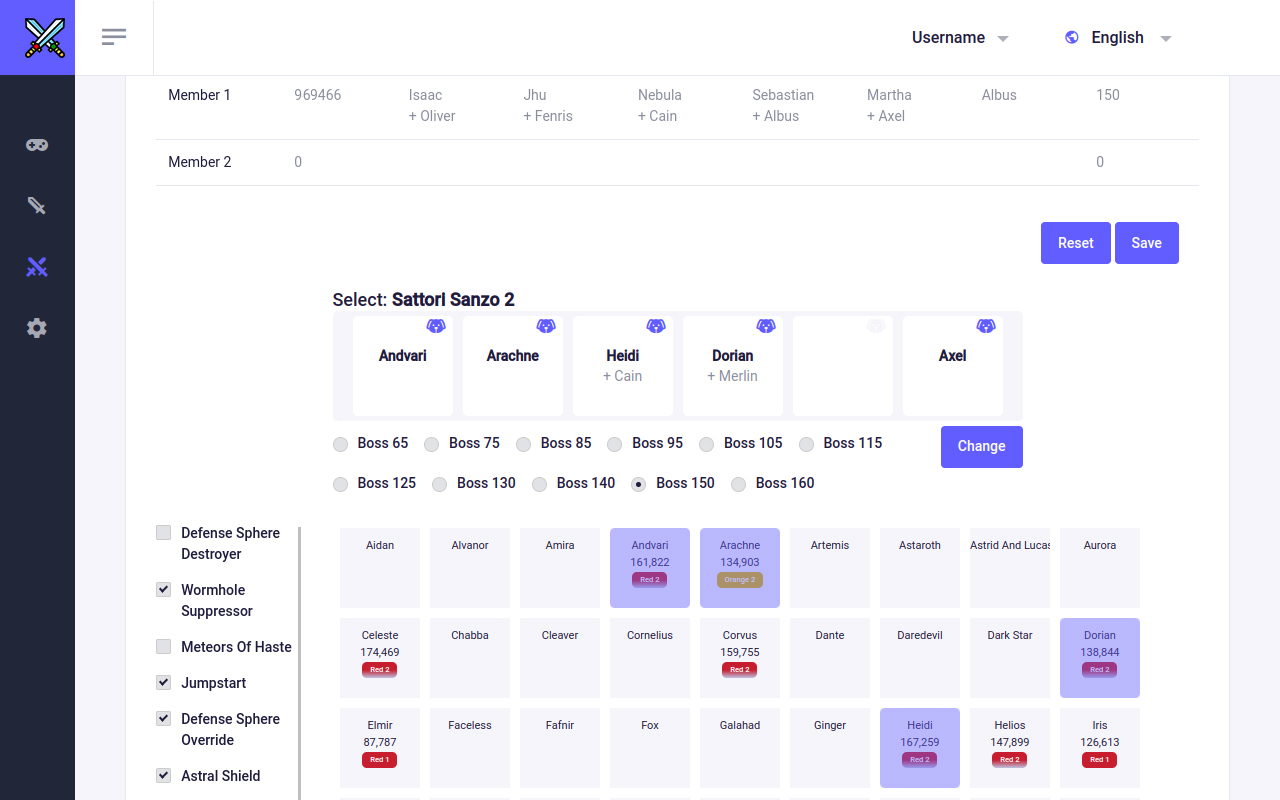Open the English language dropdown

(1118, 37)
